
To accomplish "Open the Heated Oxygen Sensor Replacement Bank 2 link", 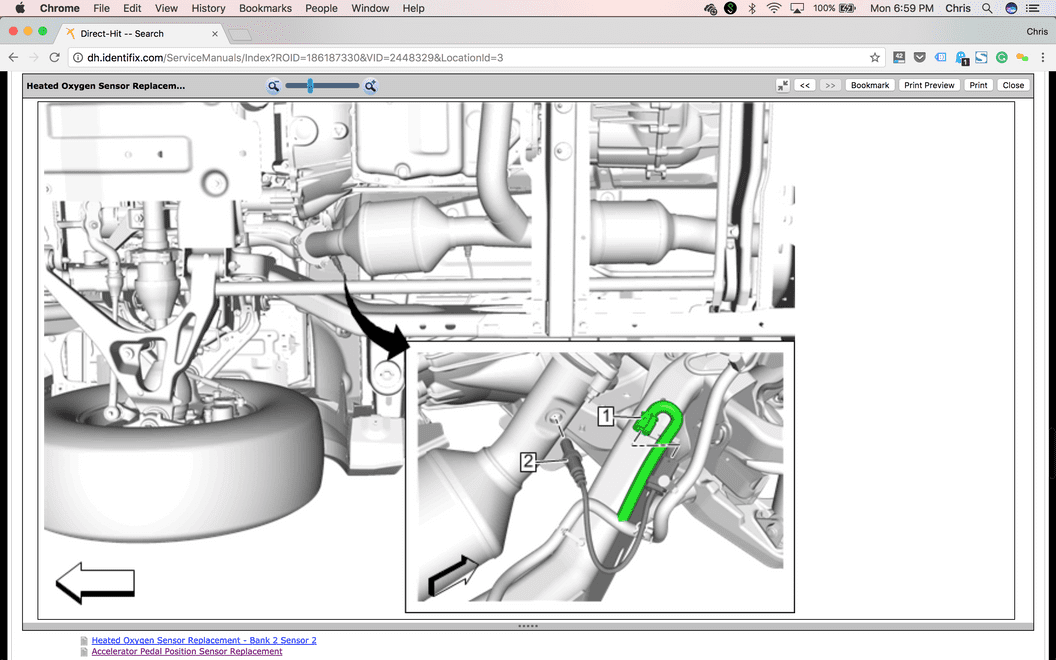I will pyautogui.click(x=204, y=640).
